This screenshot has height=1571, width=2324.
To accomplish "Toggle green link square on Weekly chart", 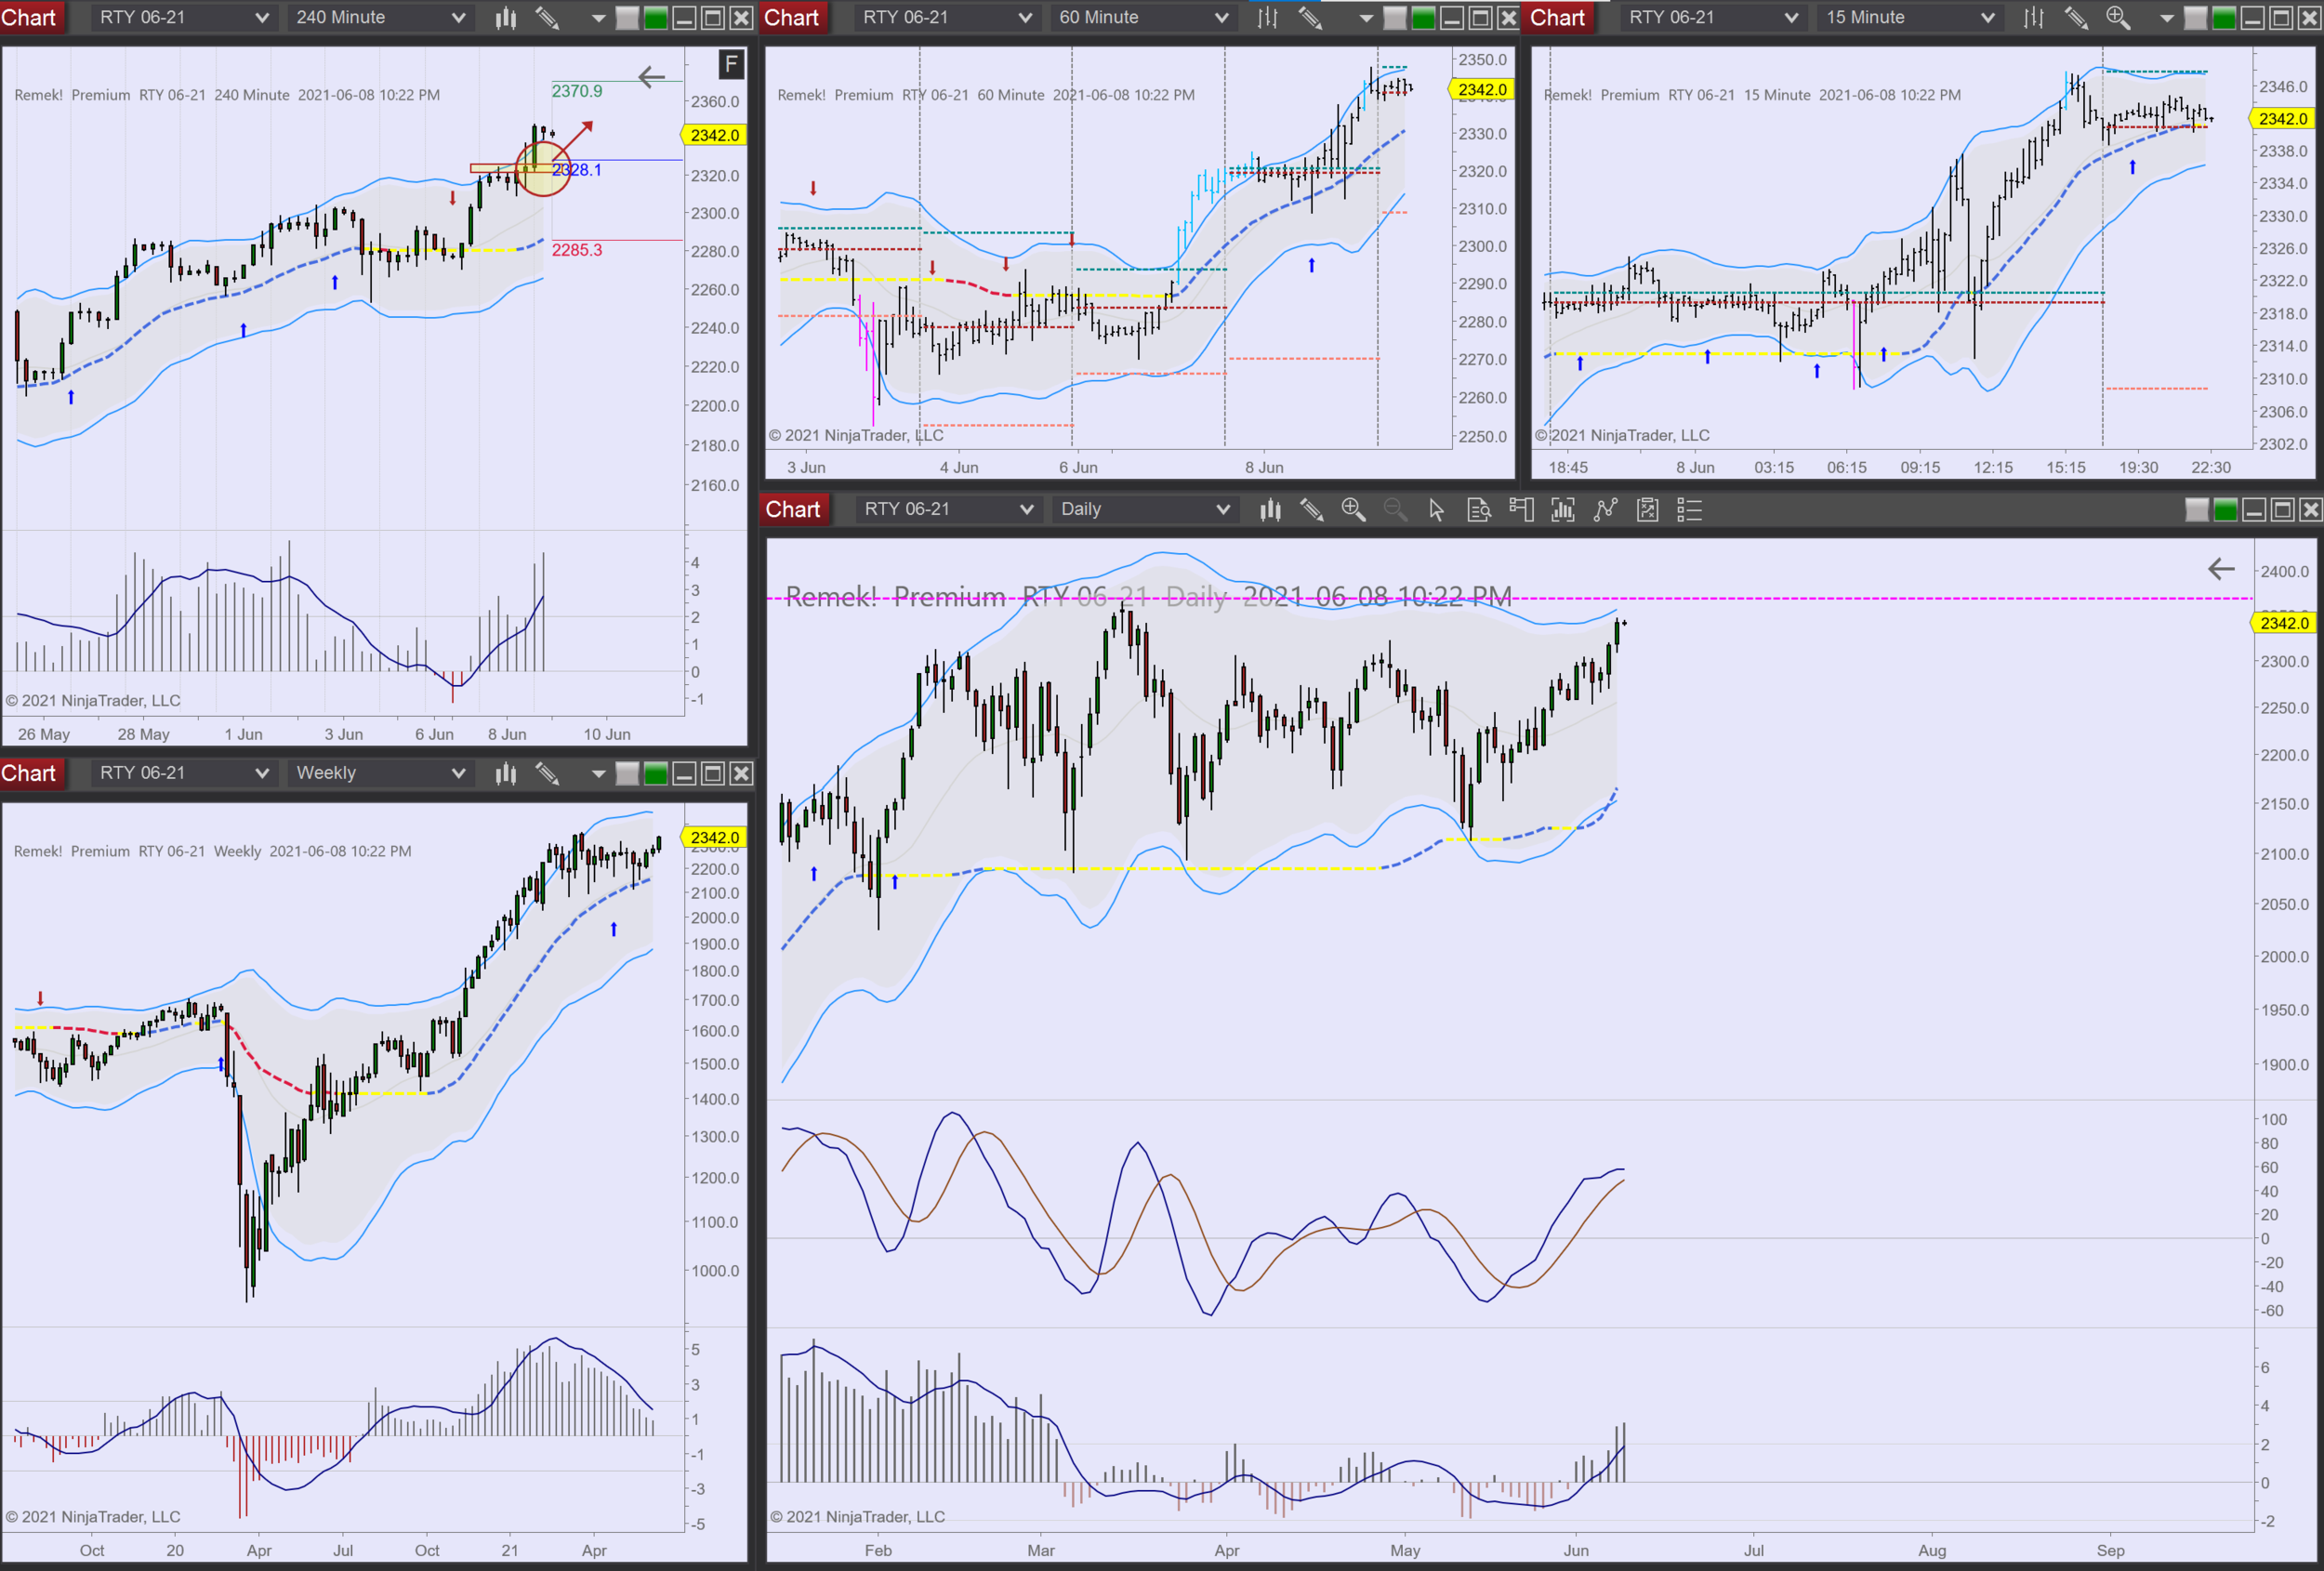I will point(656,773).
